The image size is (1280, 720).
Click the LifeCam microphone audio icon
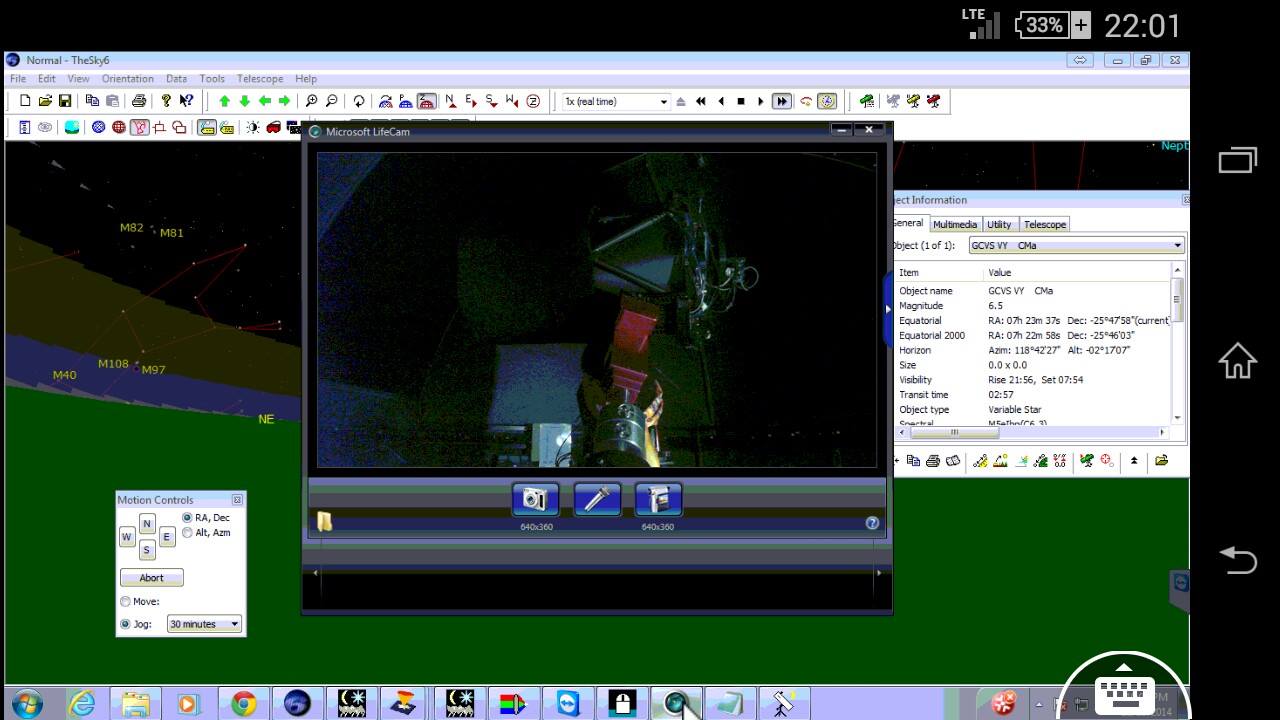click(597, 499)
